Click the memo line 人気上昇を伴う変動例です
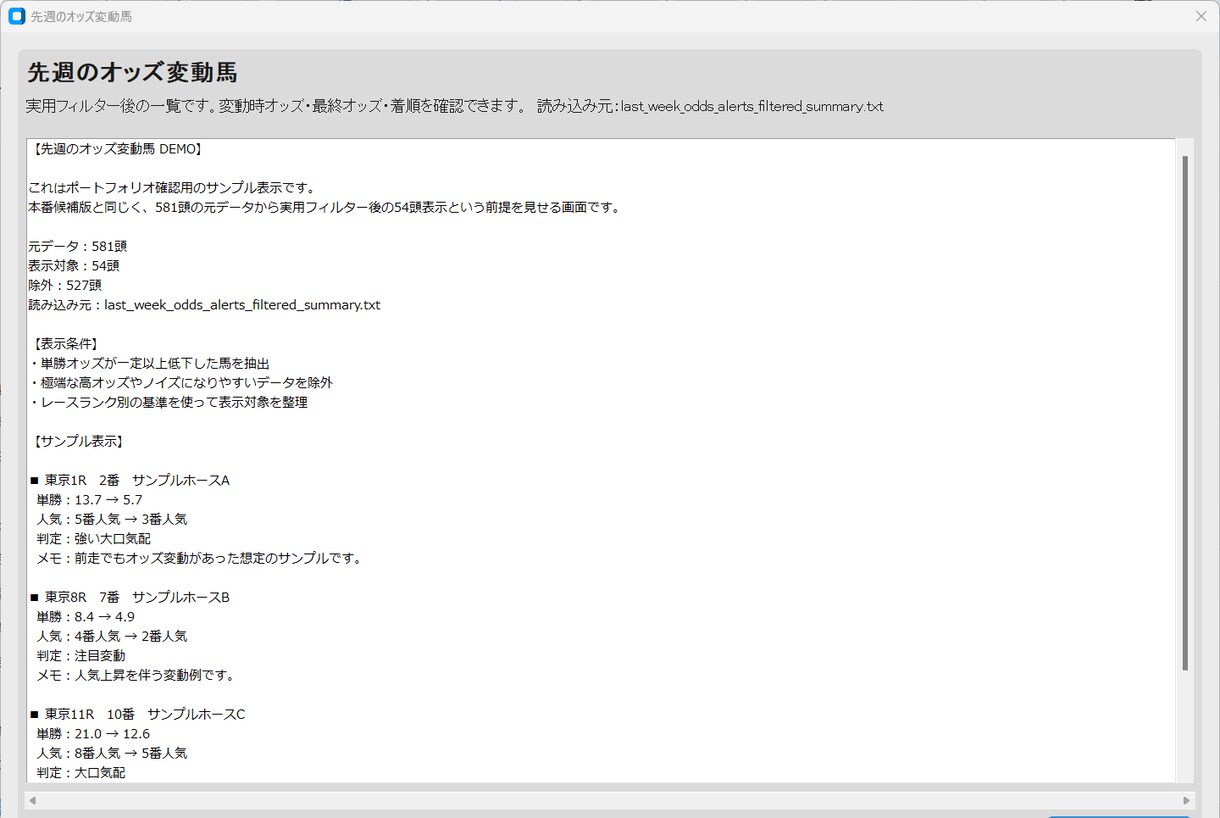1220x818 pixels. click(x=136, y=675)
